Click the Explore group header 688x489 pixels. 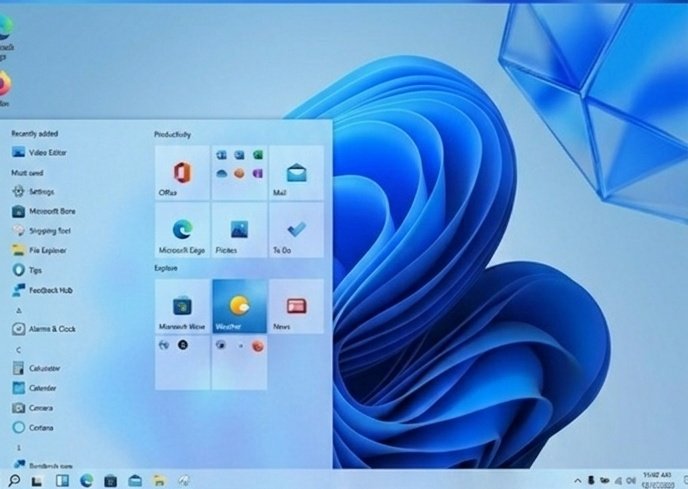point(166,268)
